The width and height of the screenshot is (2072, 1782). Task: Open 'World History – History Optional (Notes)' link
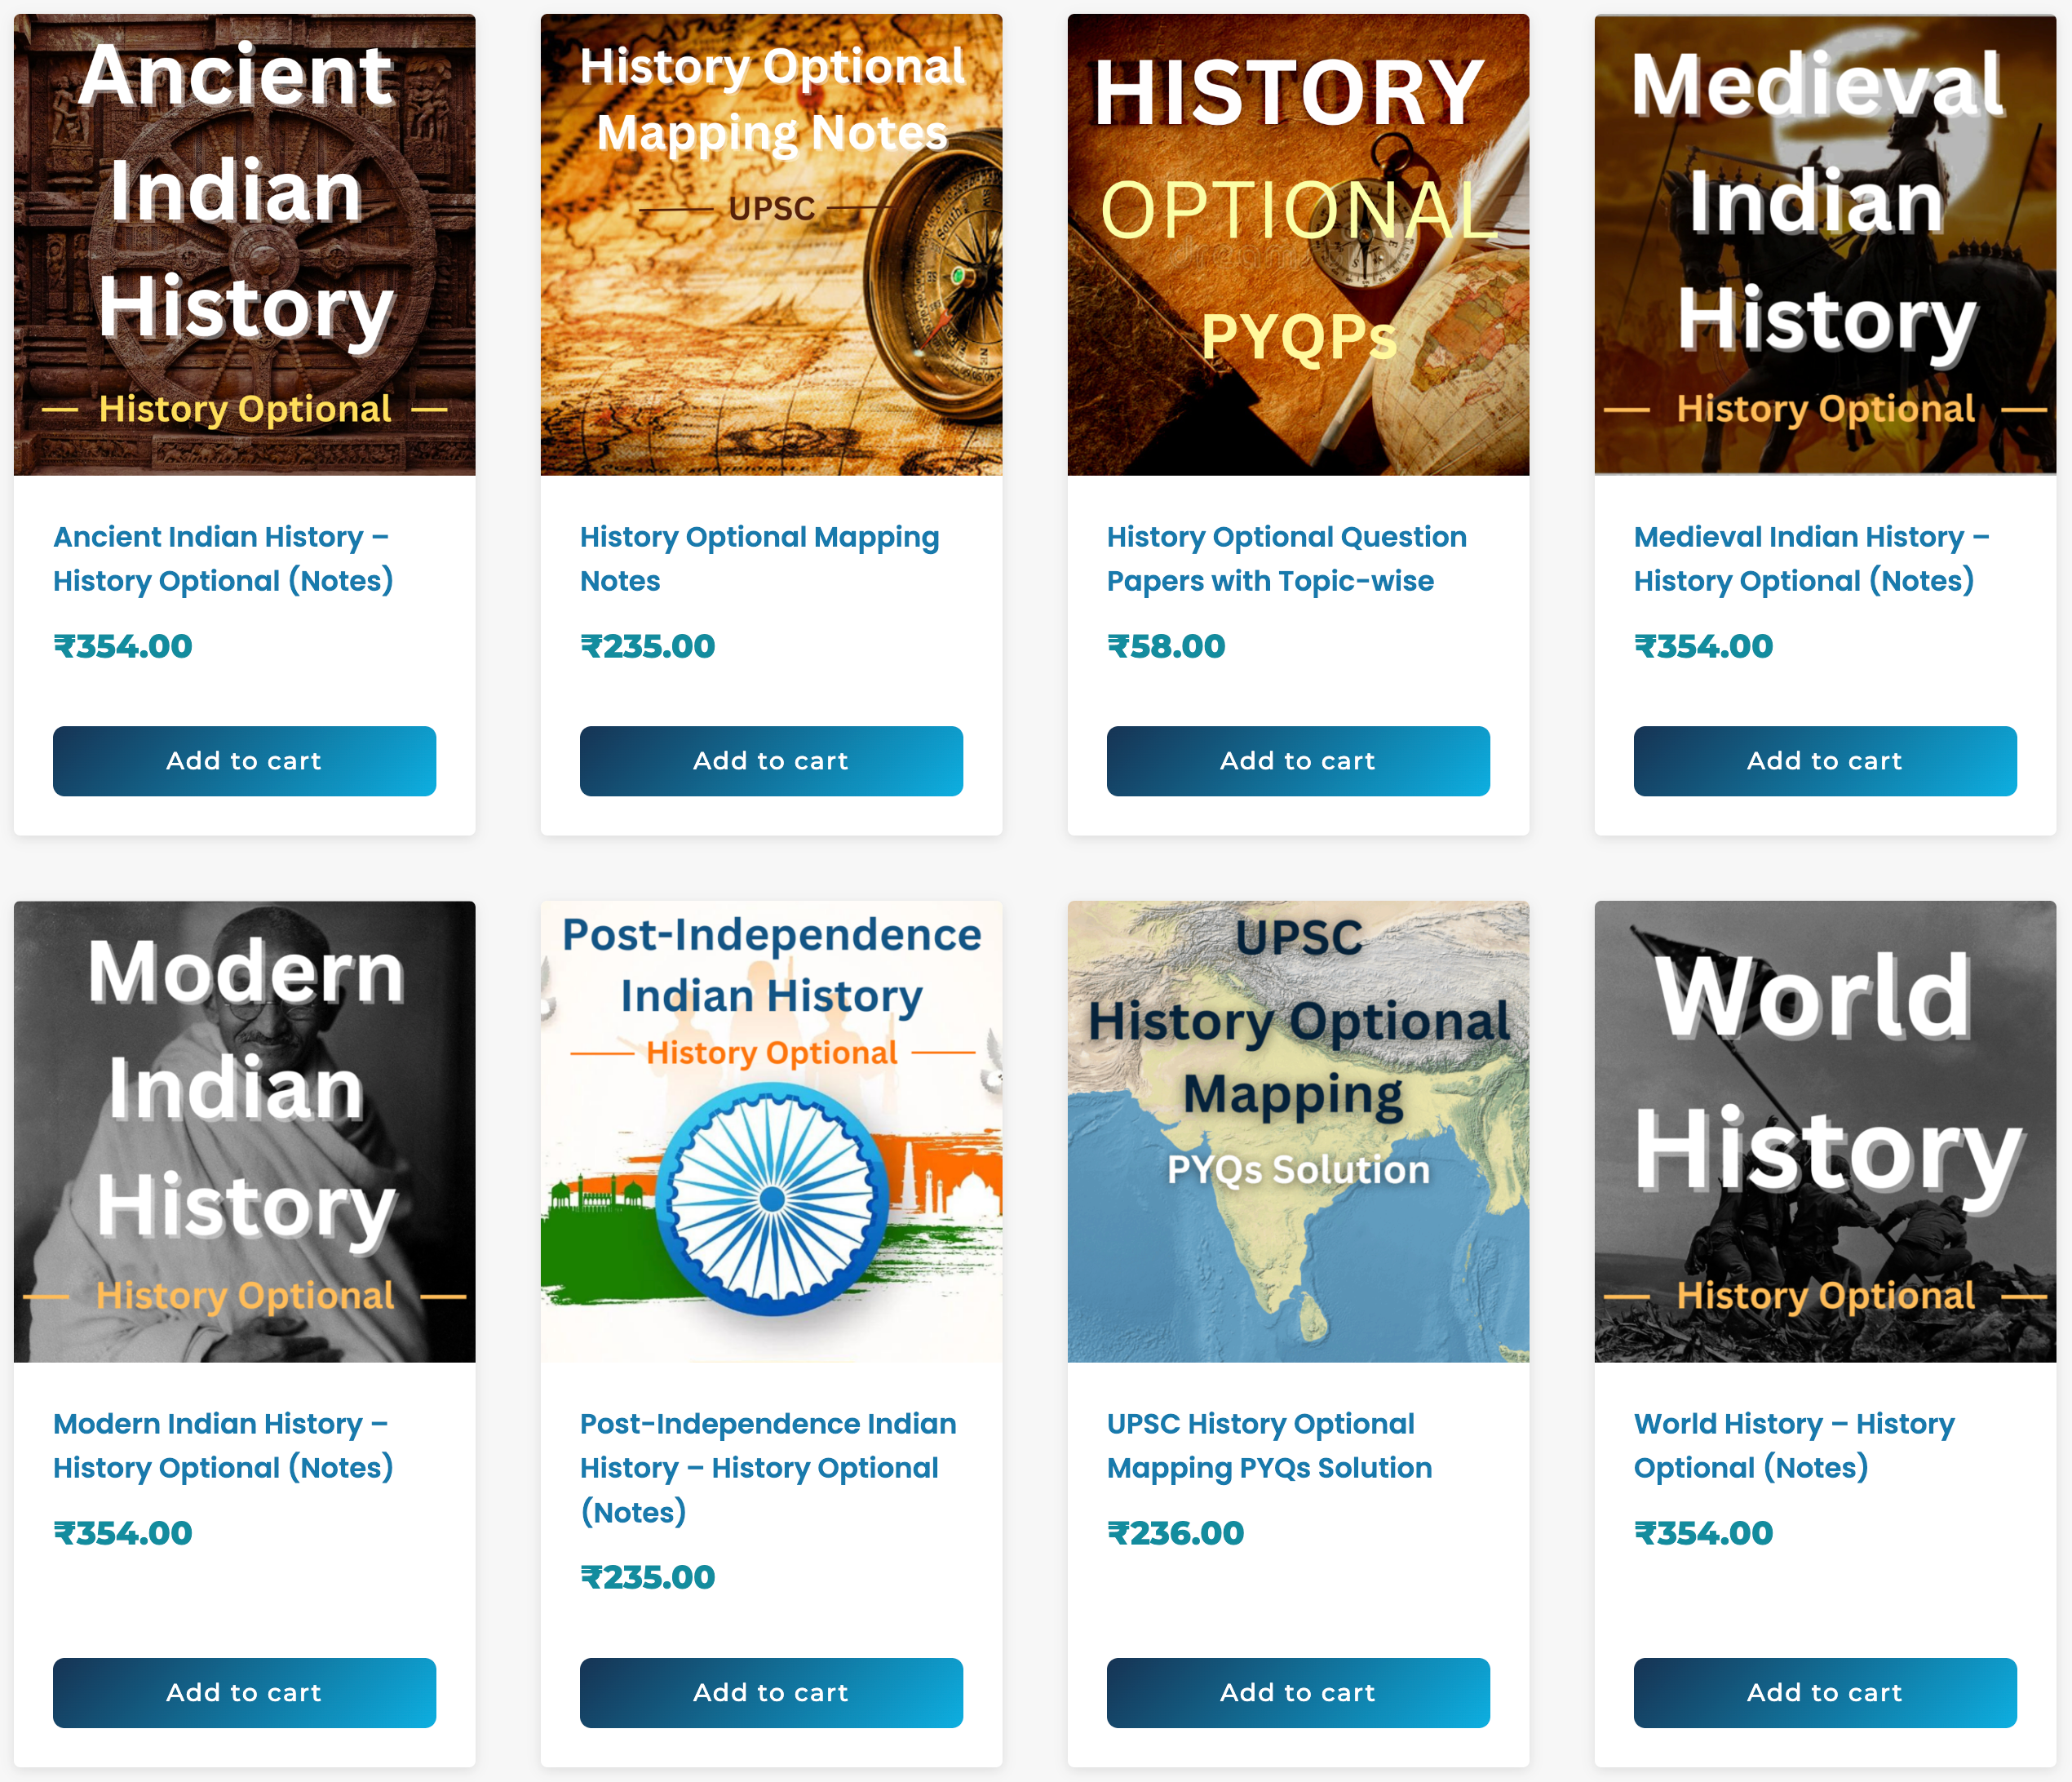click(x=1794, y=1446)
